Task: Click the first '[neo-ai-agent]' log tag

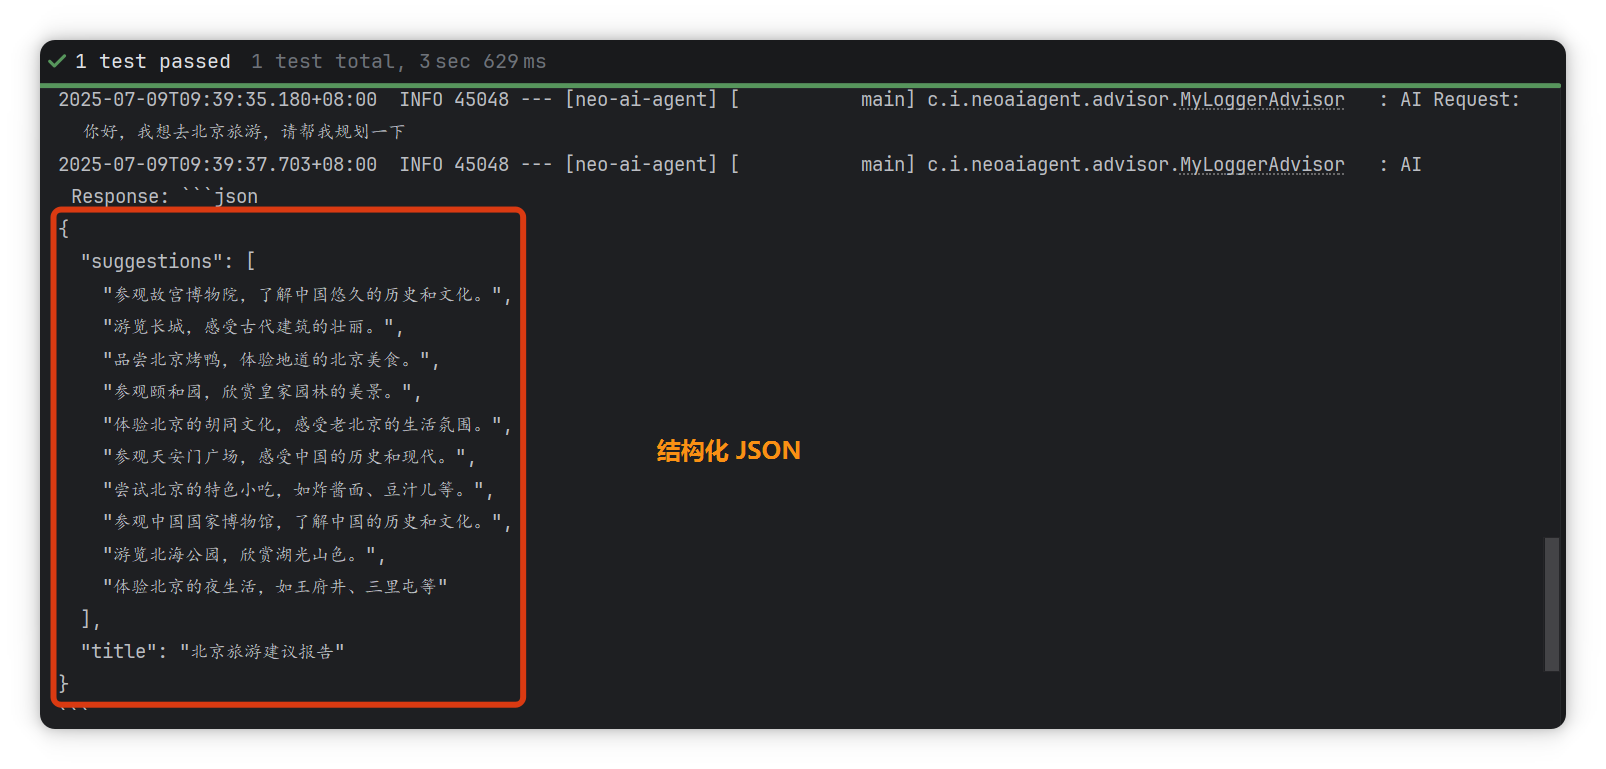Action: [641, 100]
